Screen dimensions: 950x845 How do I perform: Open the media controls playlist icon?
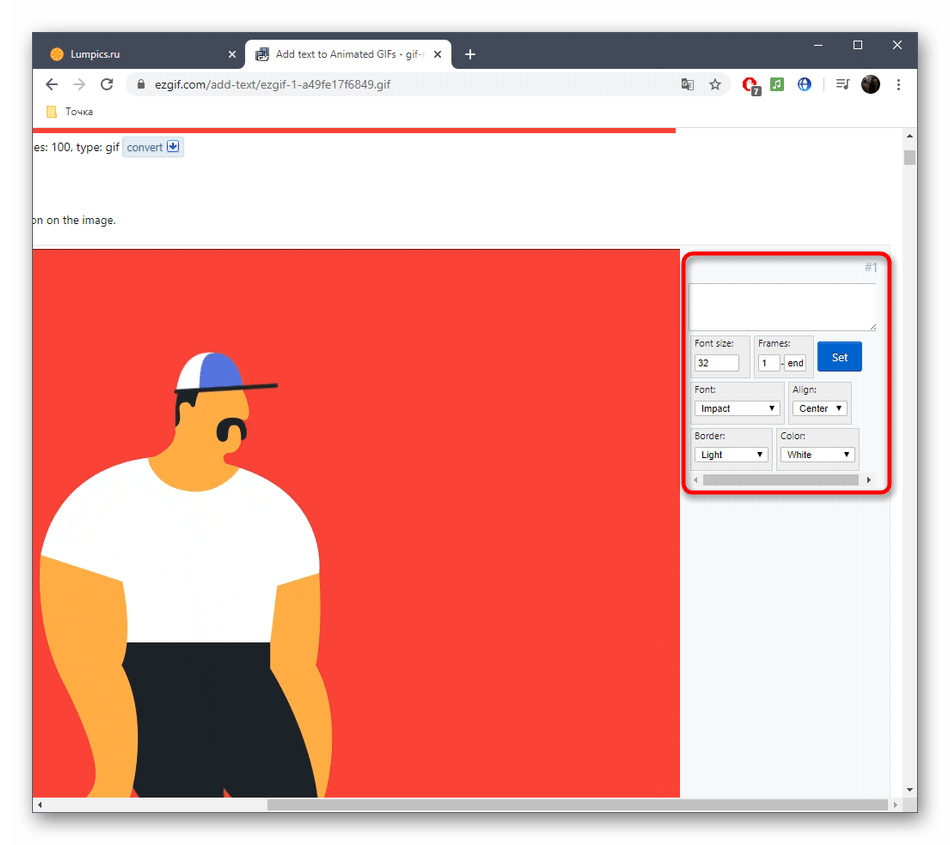click(843, 84)
